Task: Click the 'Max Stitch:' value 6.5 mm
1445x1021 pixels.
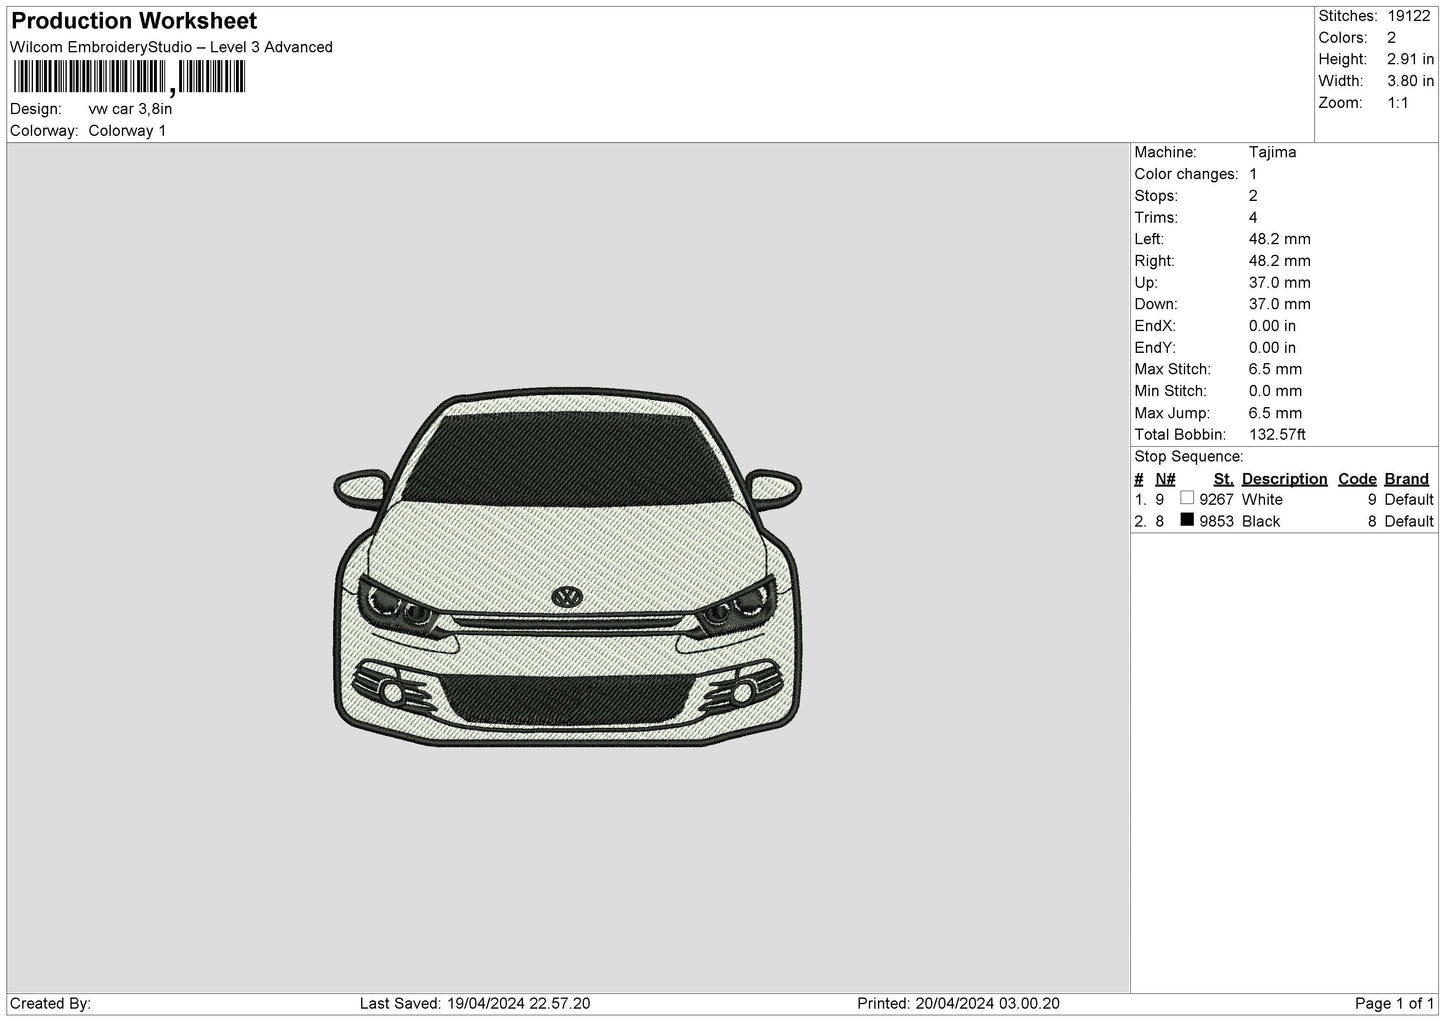Action: [1275, 370]
